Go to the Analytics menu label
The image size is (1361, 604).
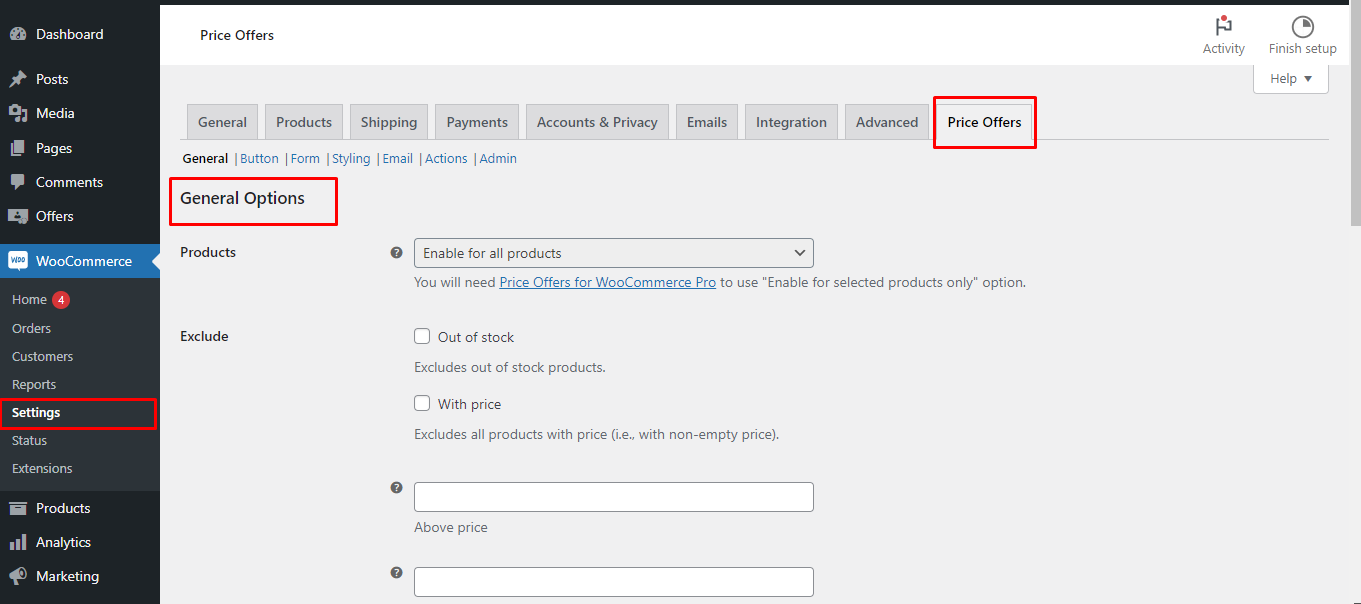[63, 542]
